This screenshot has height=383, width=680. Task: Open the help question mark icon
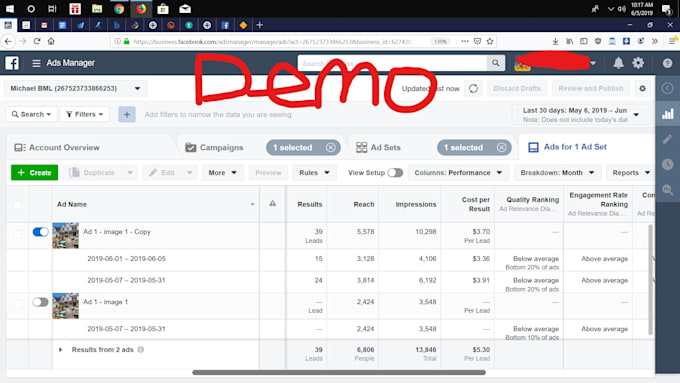tap(667, 63)
